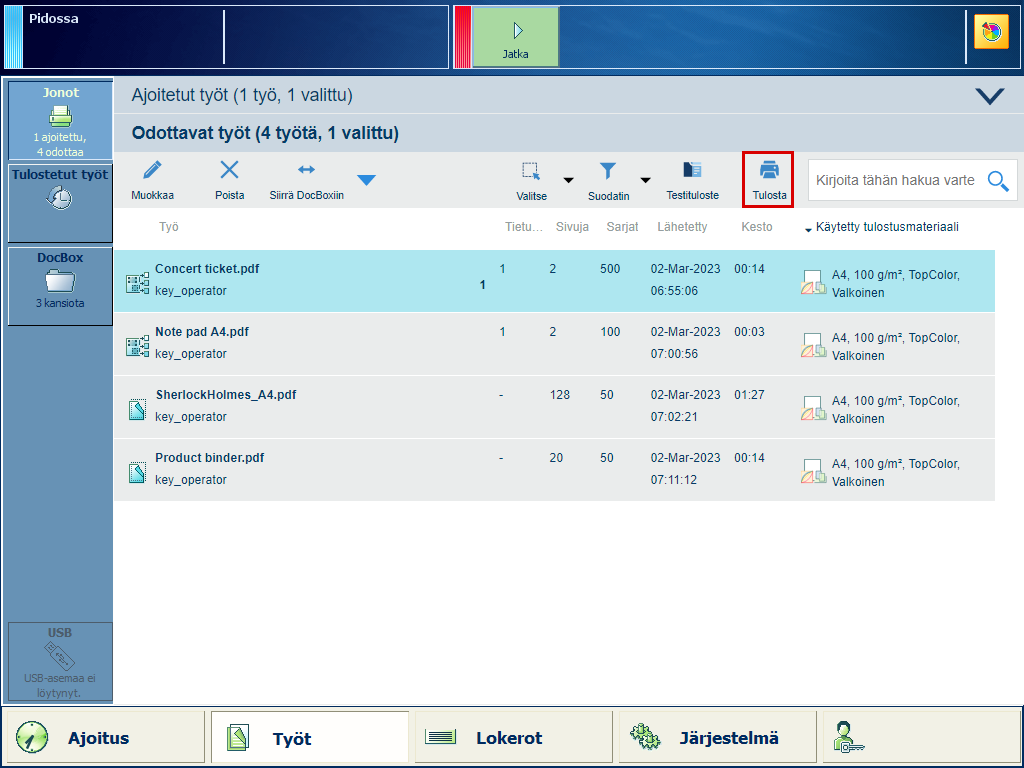Open the Suodatin dropdown arrow
The width and height of the screenshot is (1024, 768).
(645, 180)
